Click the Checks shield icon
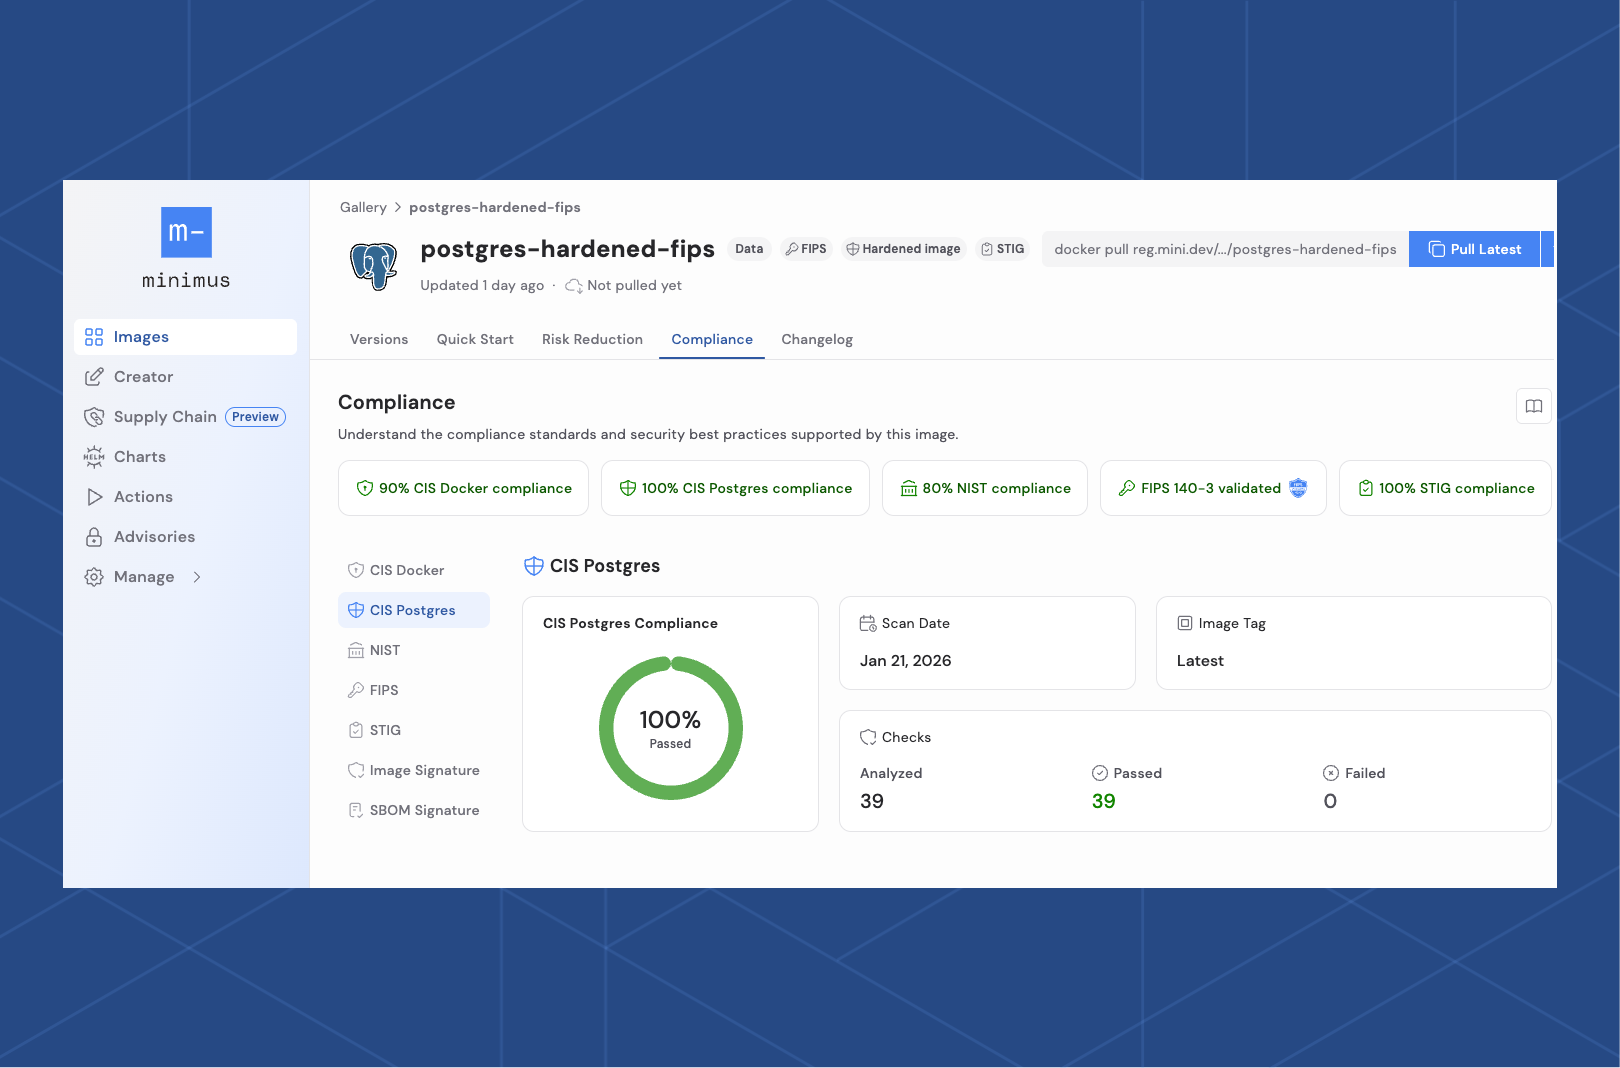Screen dimensions: 1620x1068 point(868,737)
